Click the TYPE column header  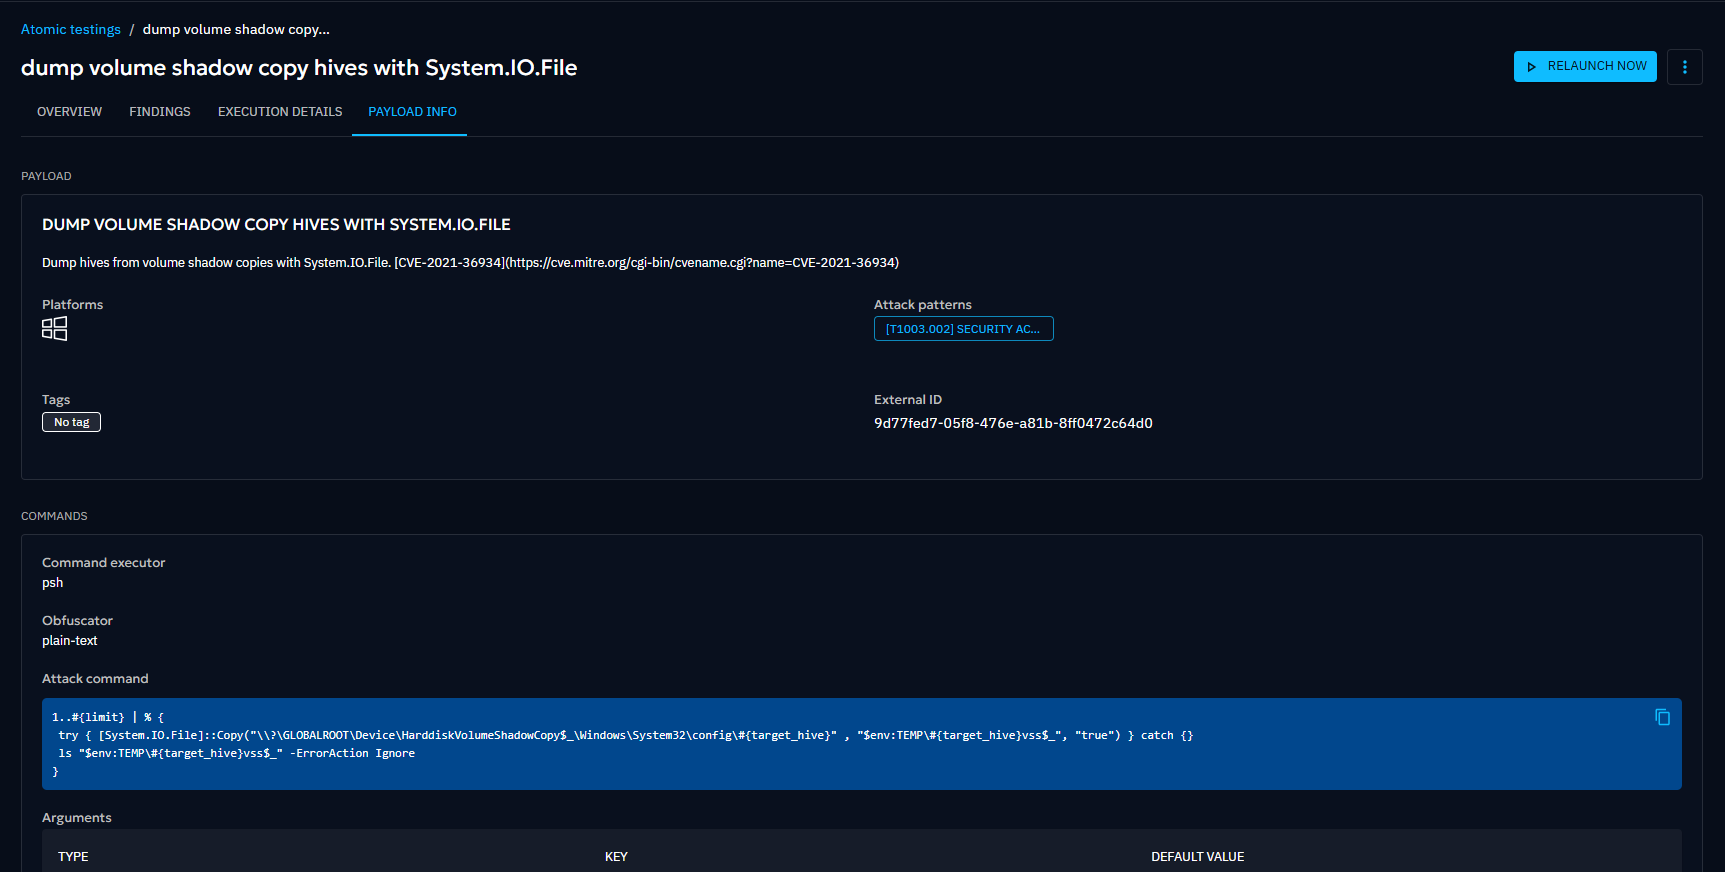[x=73, y=857]
